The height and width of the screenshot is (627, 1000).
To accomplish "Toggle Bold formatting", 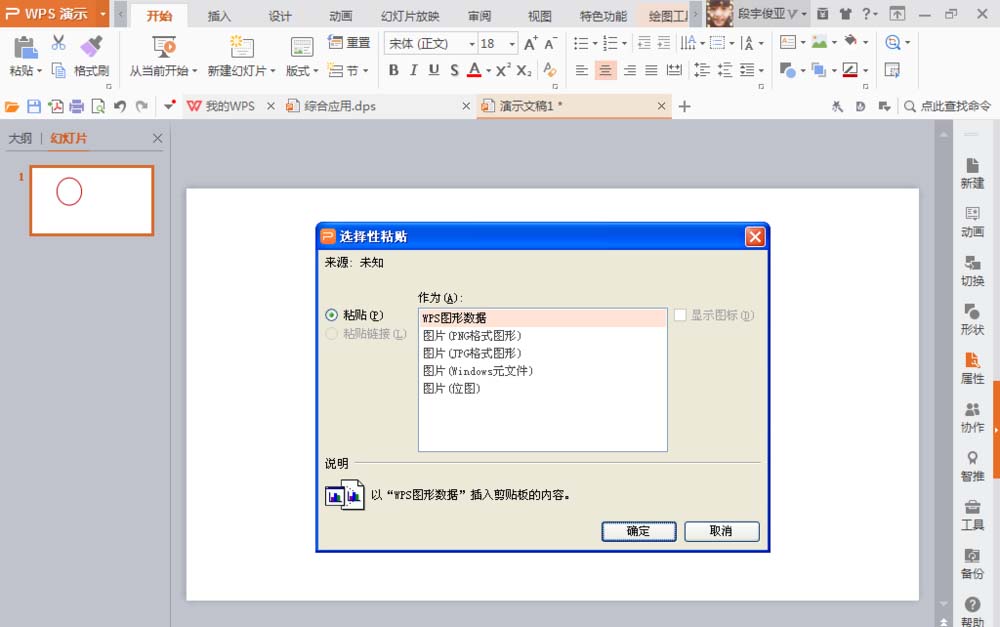I will [x=393, y=70].
